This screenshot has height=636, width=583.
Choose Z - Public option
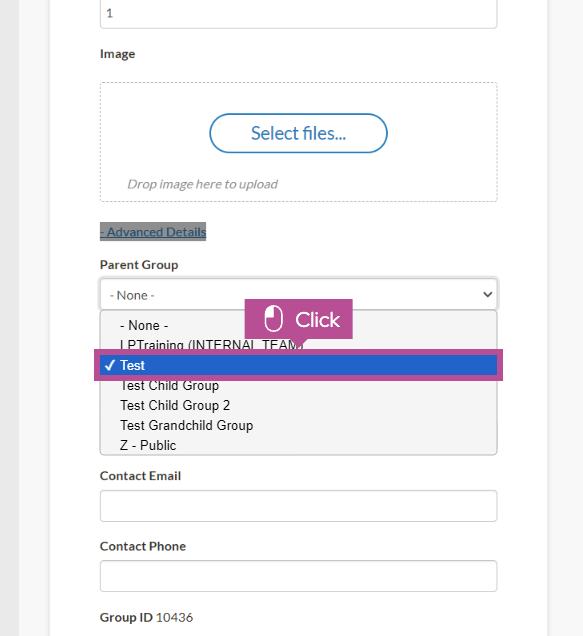[298, 445]
